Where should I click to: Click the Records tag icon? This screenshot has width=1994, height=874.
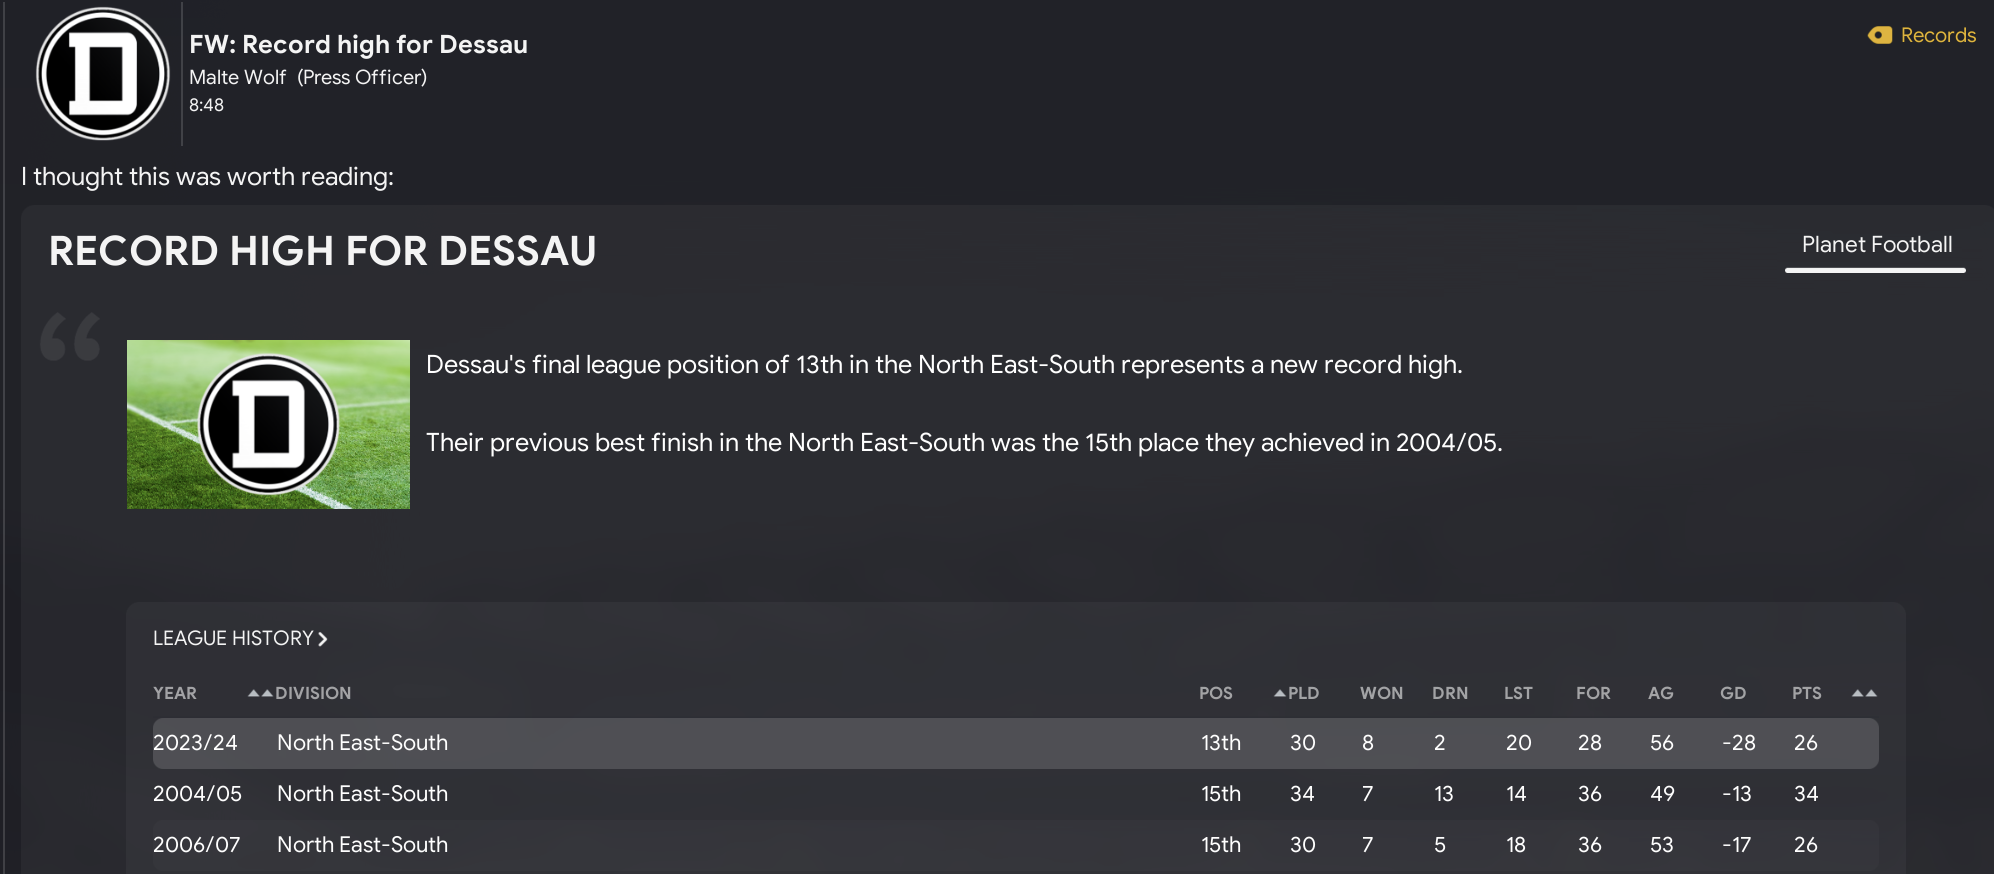click(x=1880, y=36)
